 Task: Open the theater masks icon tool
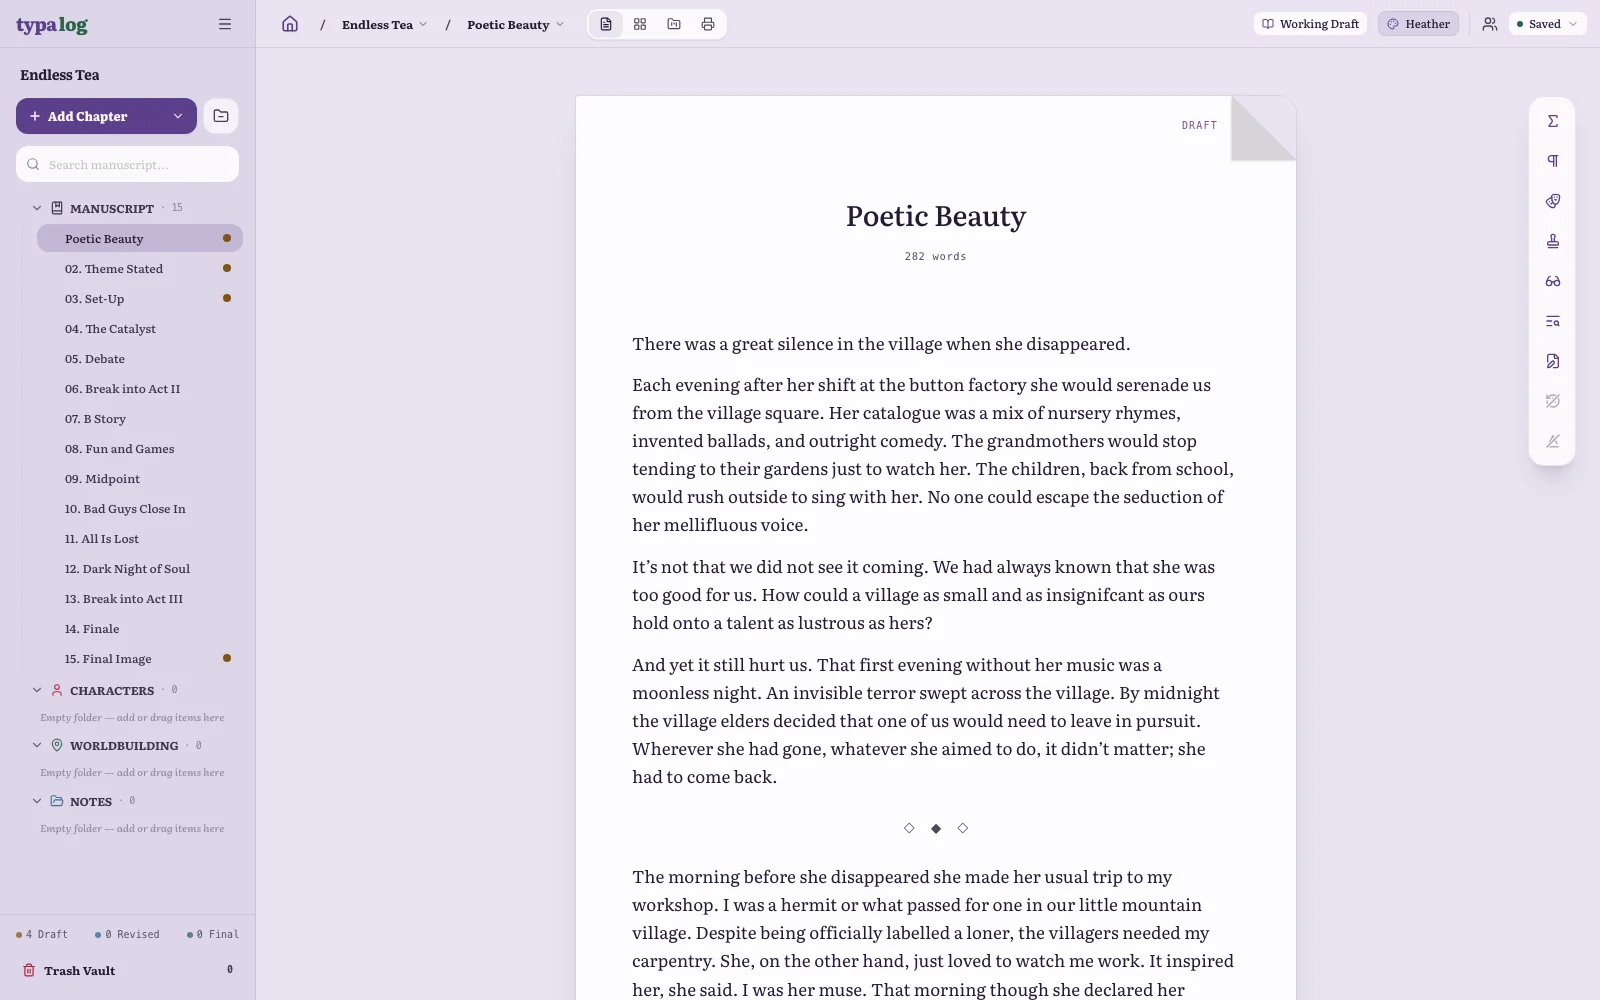1553,201
